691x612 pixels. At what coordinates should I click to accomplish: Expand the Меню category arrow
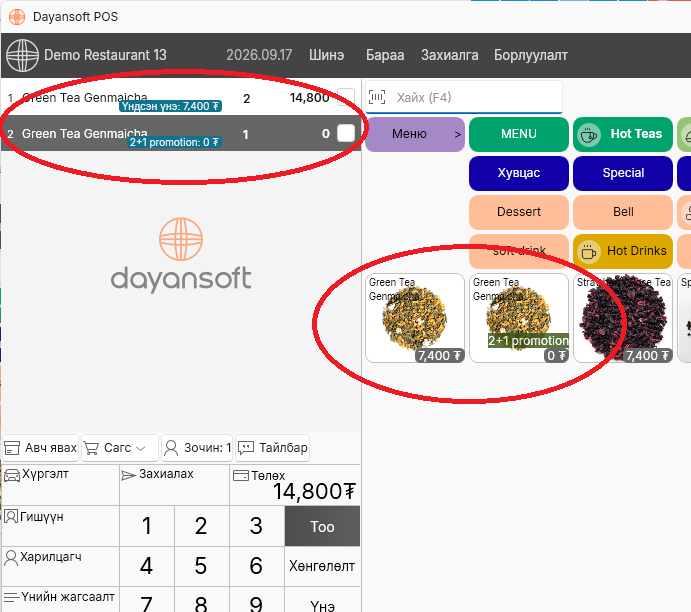tap(458, 134)
